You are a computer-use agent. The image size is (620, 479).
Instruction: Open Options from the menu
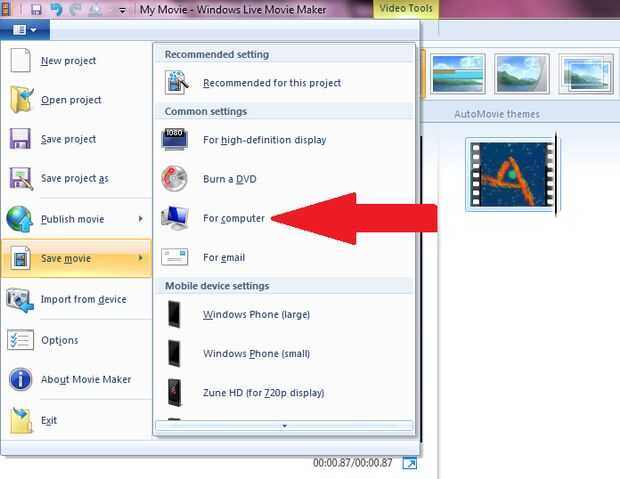(x=77, y=340)
